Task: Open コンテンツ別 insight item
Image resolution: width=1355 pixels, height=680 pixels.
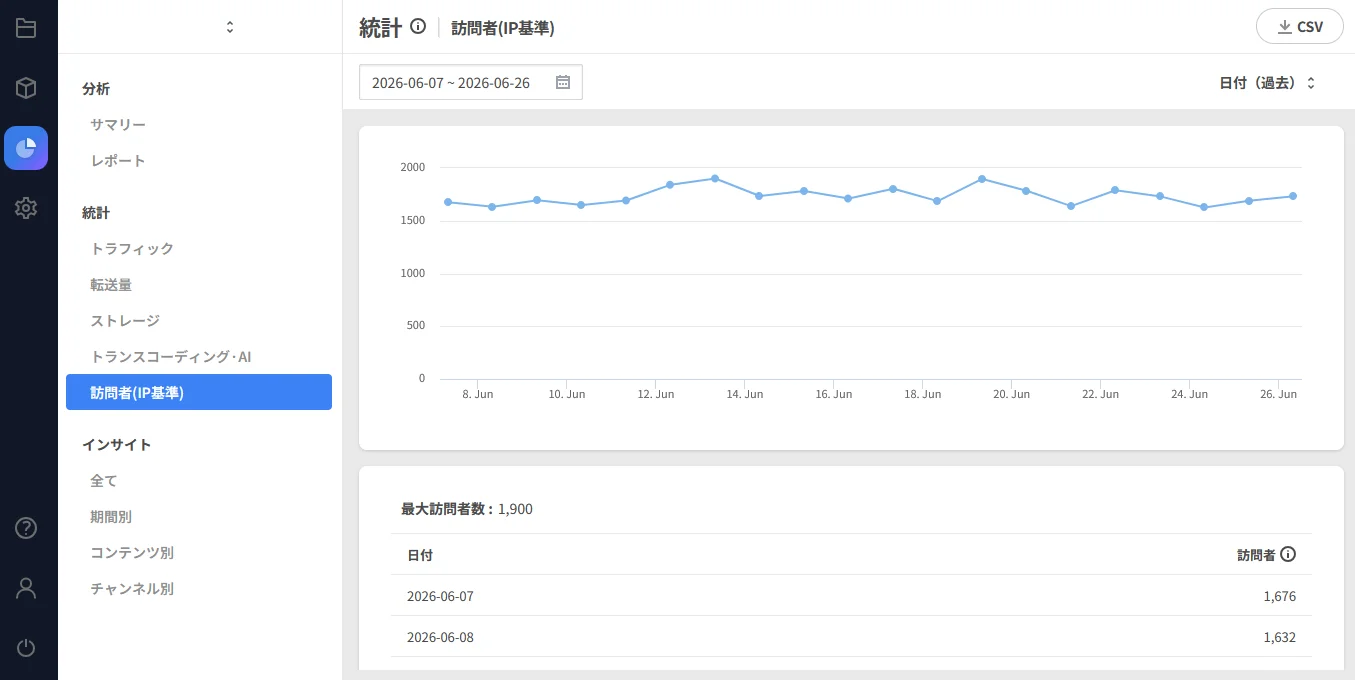Action: click(x=132, y=553)
